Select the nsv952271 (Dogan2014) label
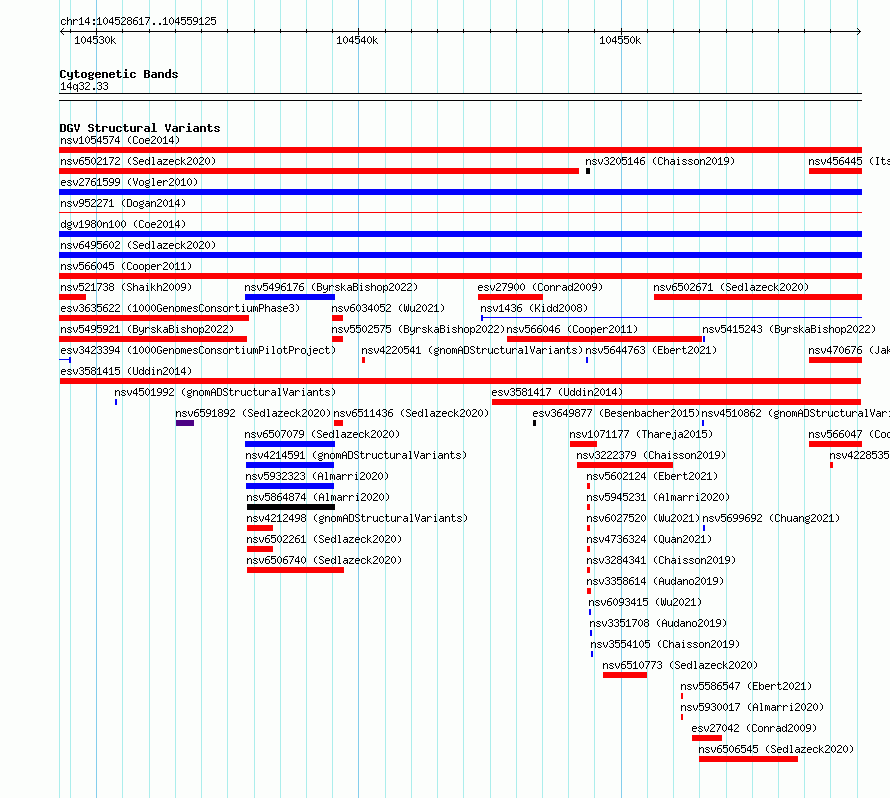 [123, 203]
